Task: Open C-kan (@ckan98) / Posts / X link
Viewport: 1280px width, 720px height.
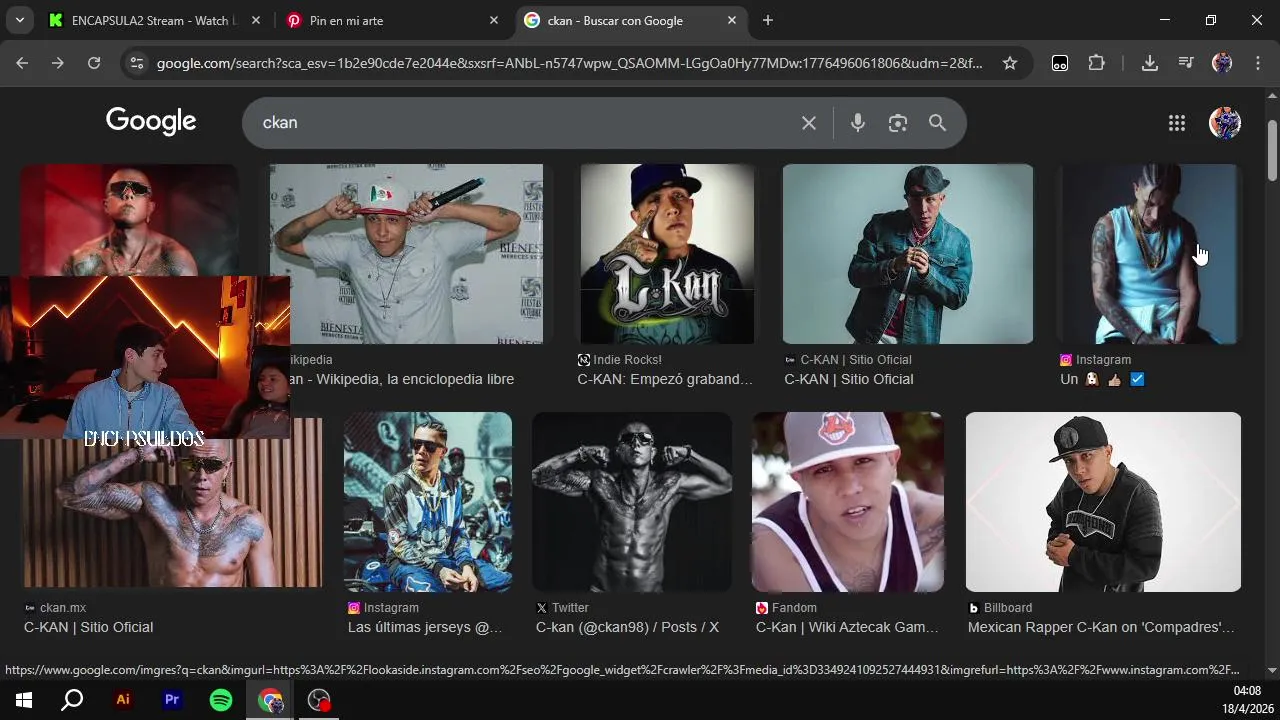Action: coord(627,627)
